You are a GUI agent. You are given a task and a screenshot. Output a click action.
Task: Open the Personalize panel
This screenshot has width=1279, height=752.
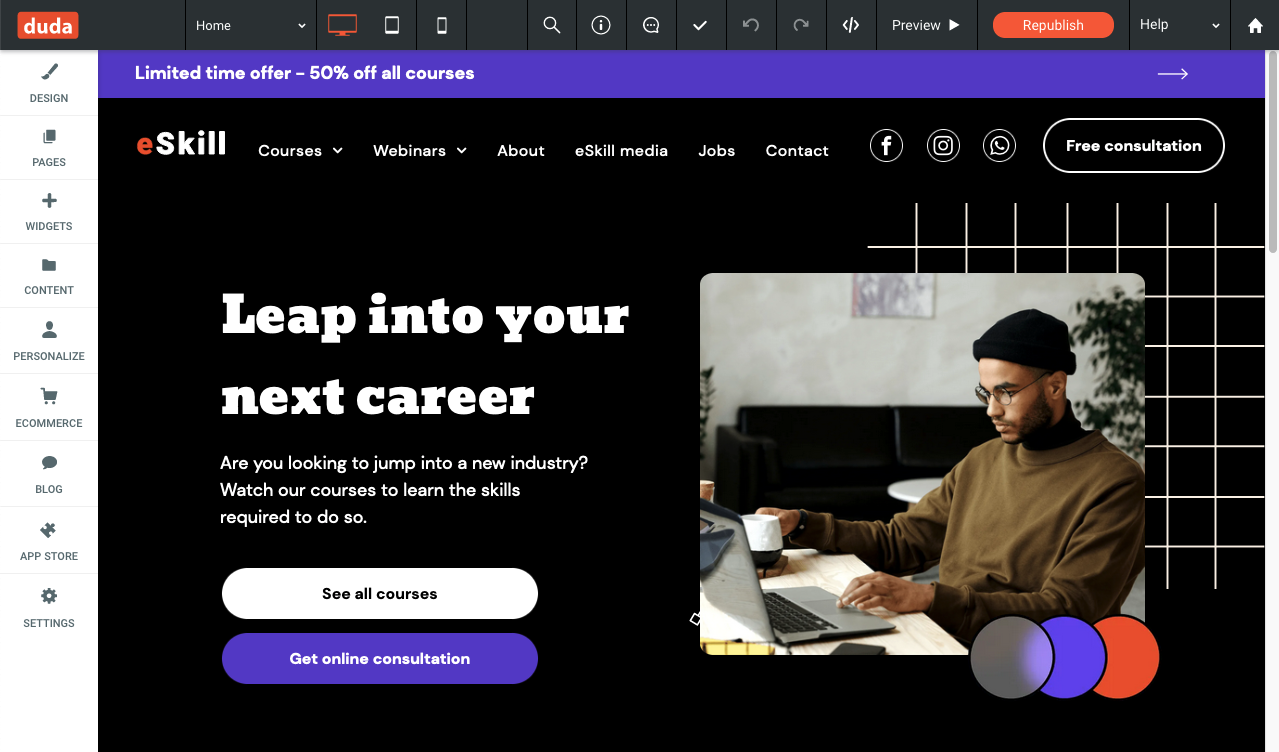tap(49, 341)
